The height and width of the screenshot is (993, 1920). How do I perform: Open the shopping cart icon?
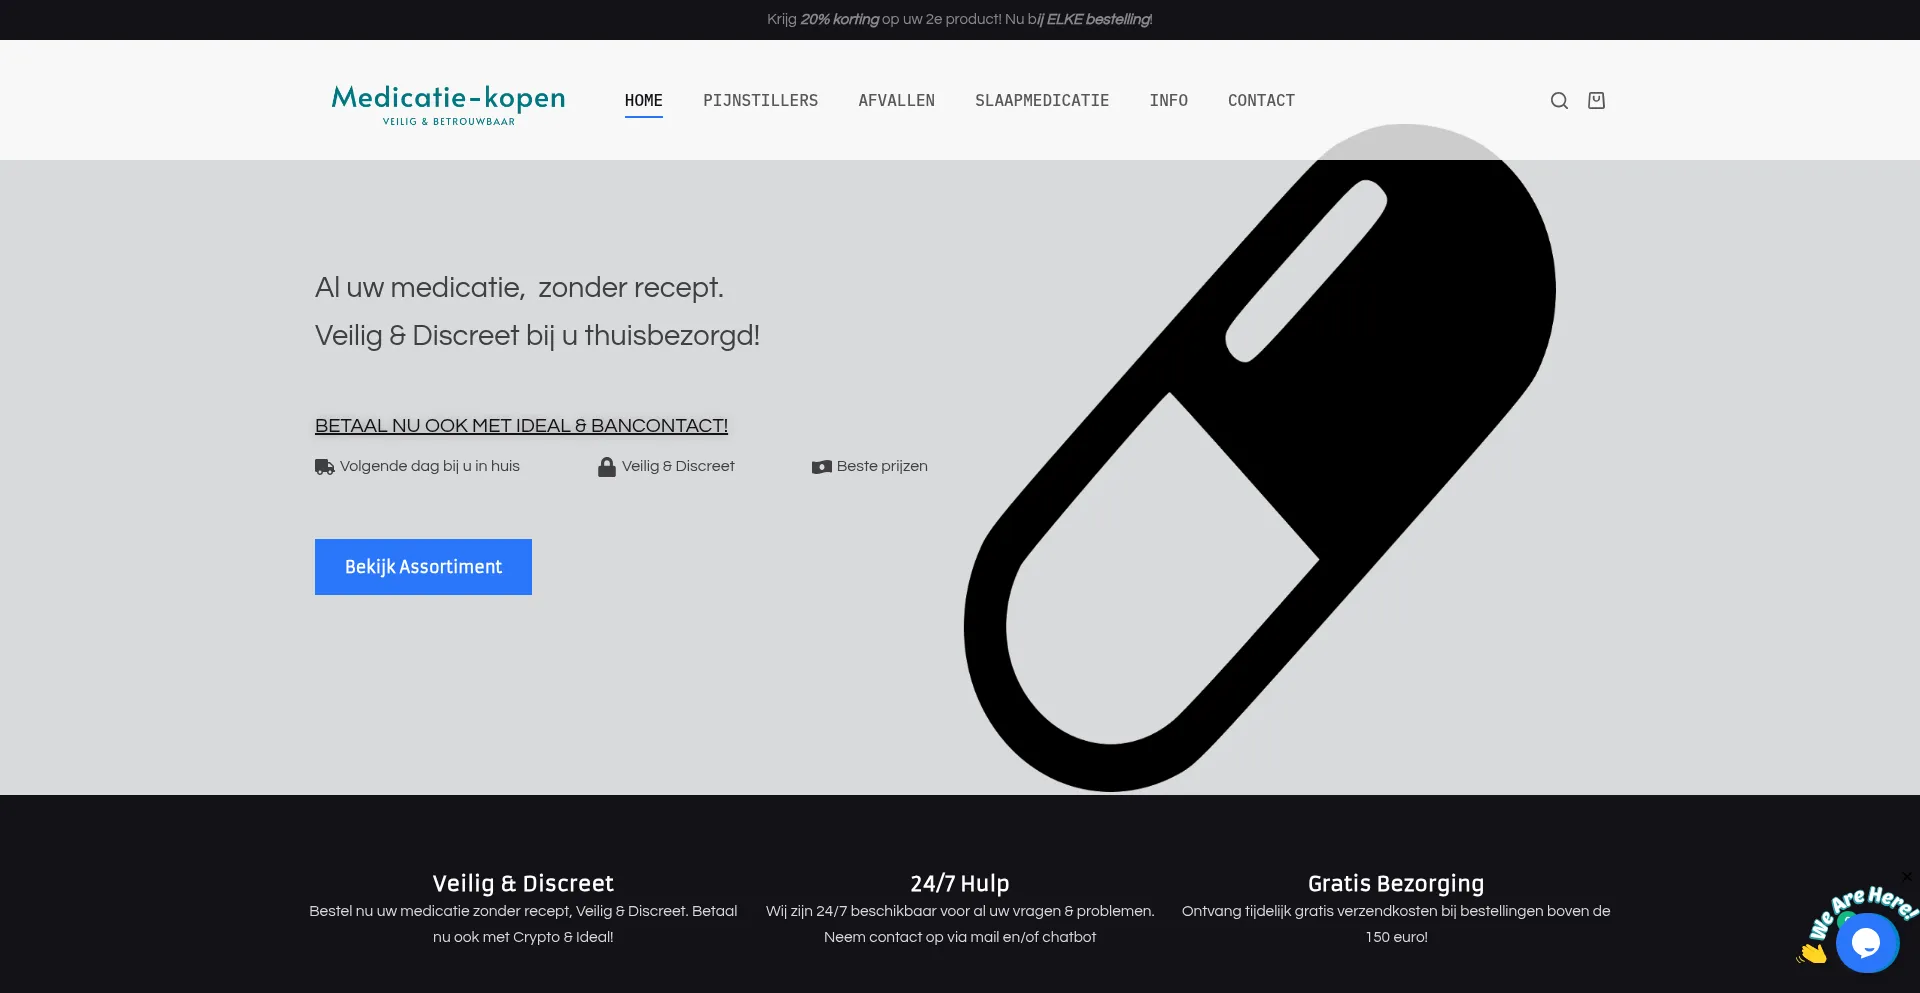[1596, 101]
